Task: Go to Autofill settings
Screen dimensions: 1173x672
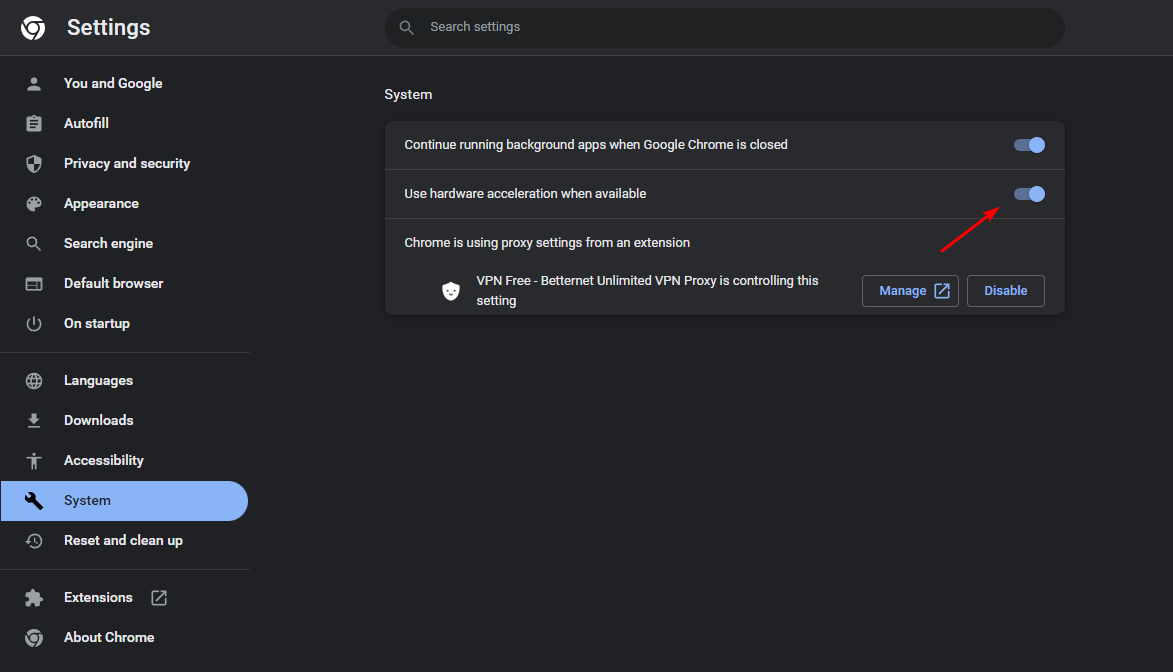Action: point(124,123)
